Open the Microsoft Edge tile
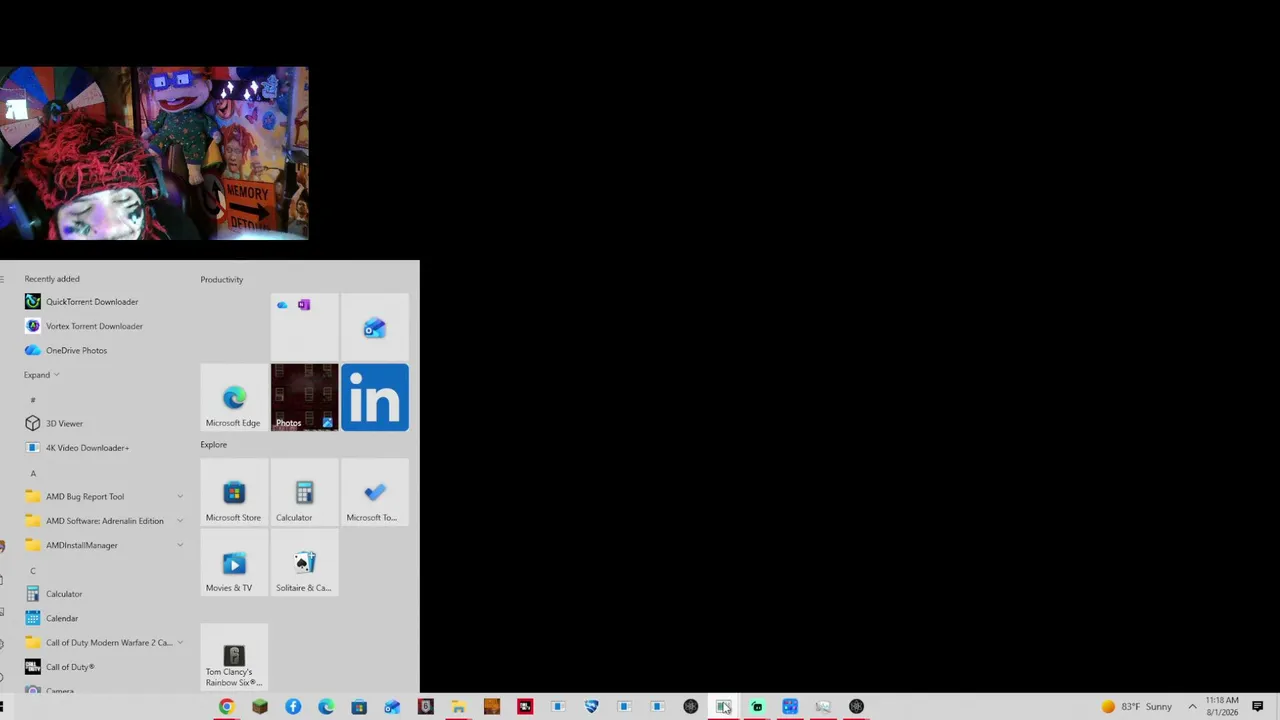Screen dimensions: 1280x720 234,397
